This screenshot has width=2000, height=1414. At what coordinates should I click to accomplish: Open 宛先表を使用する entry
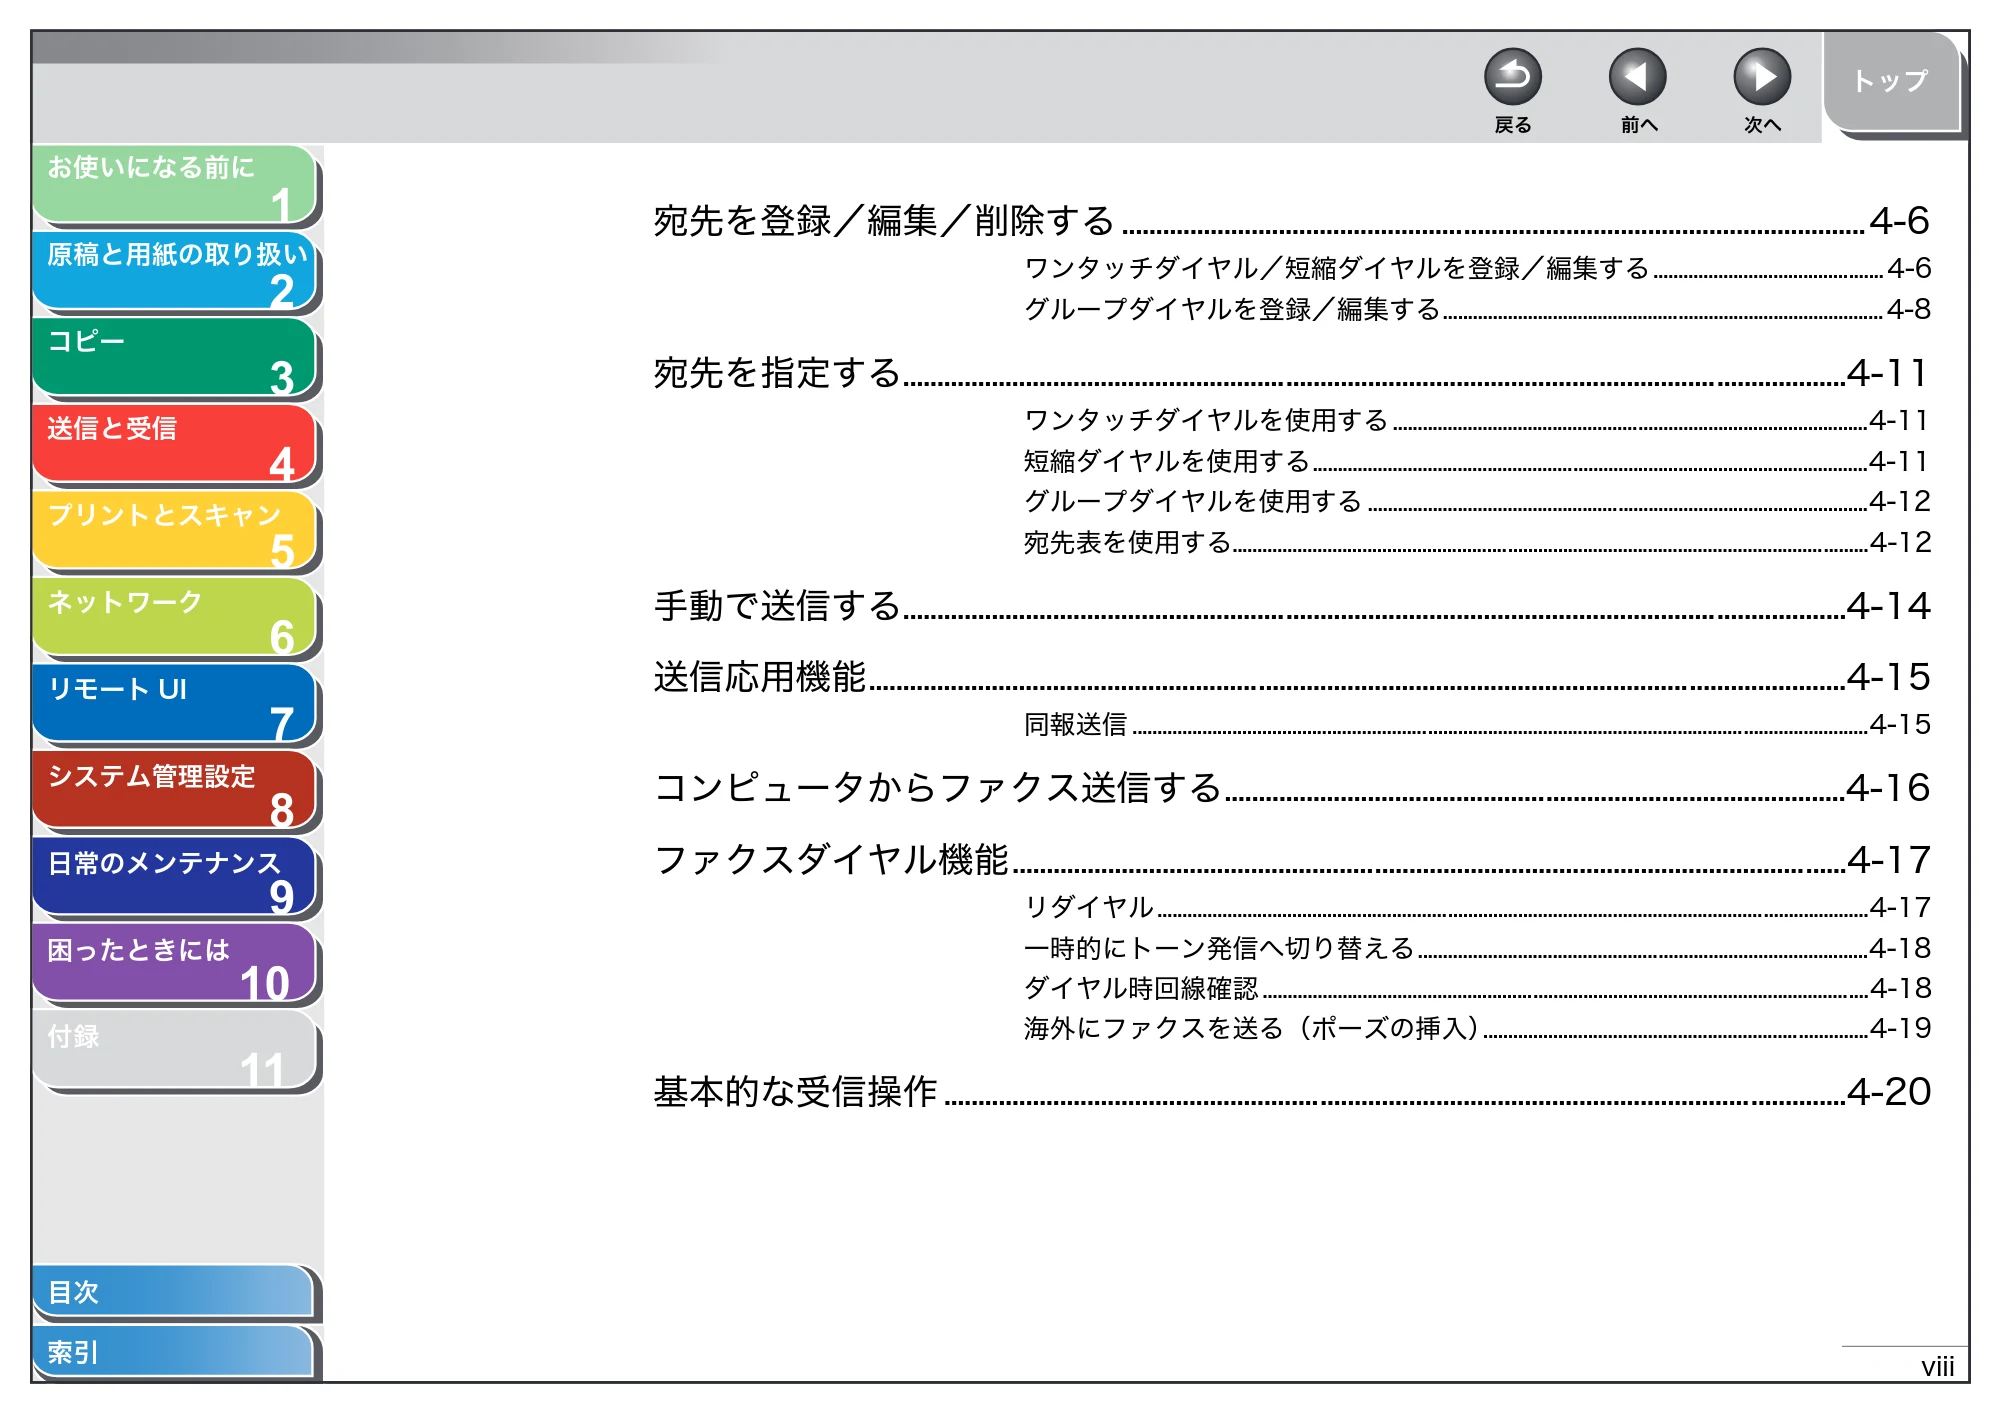(x=1477, y=542)
